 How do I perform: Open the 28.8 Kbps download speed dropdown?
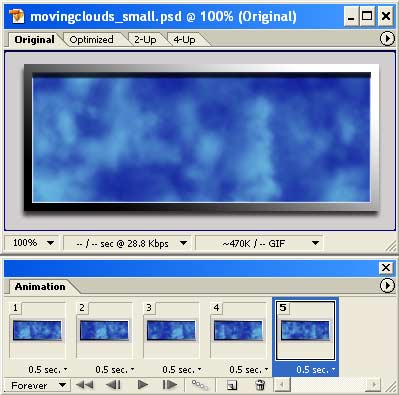pos(128,243)
